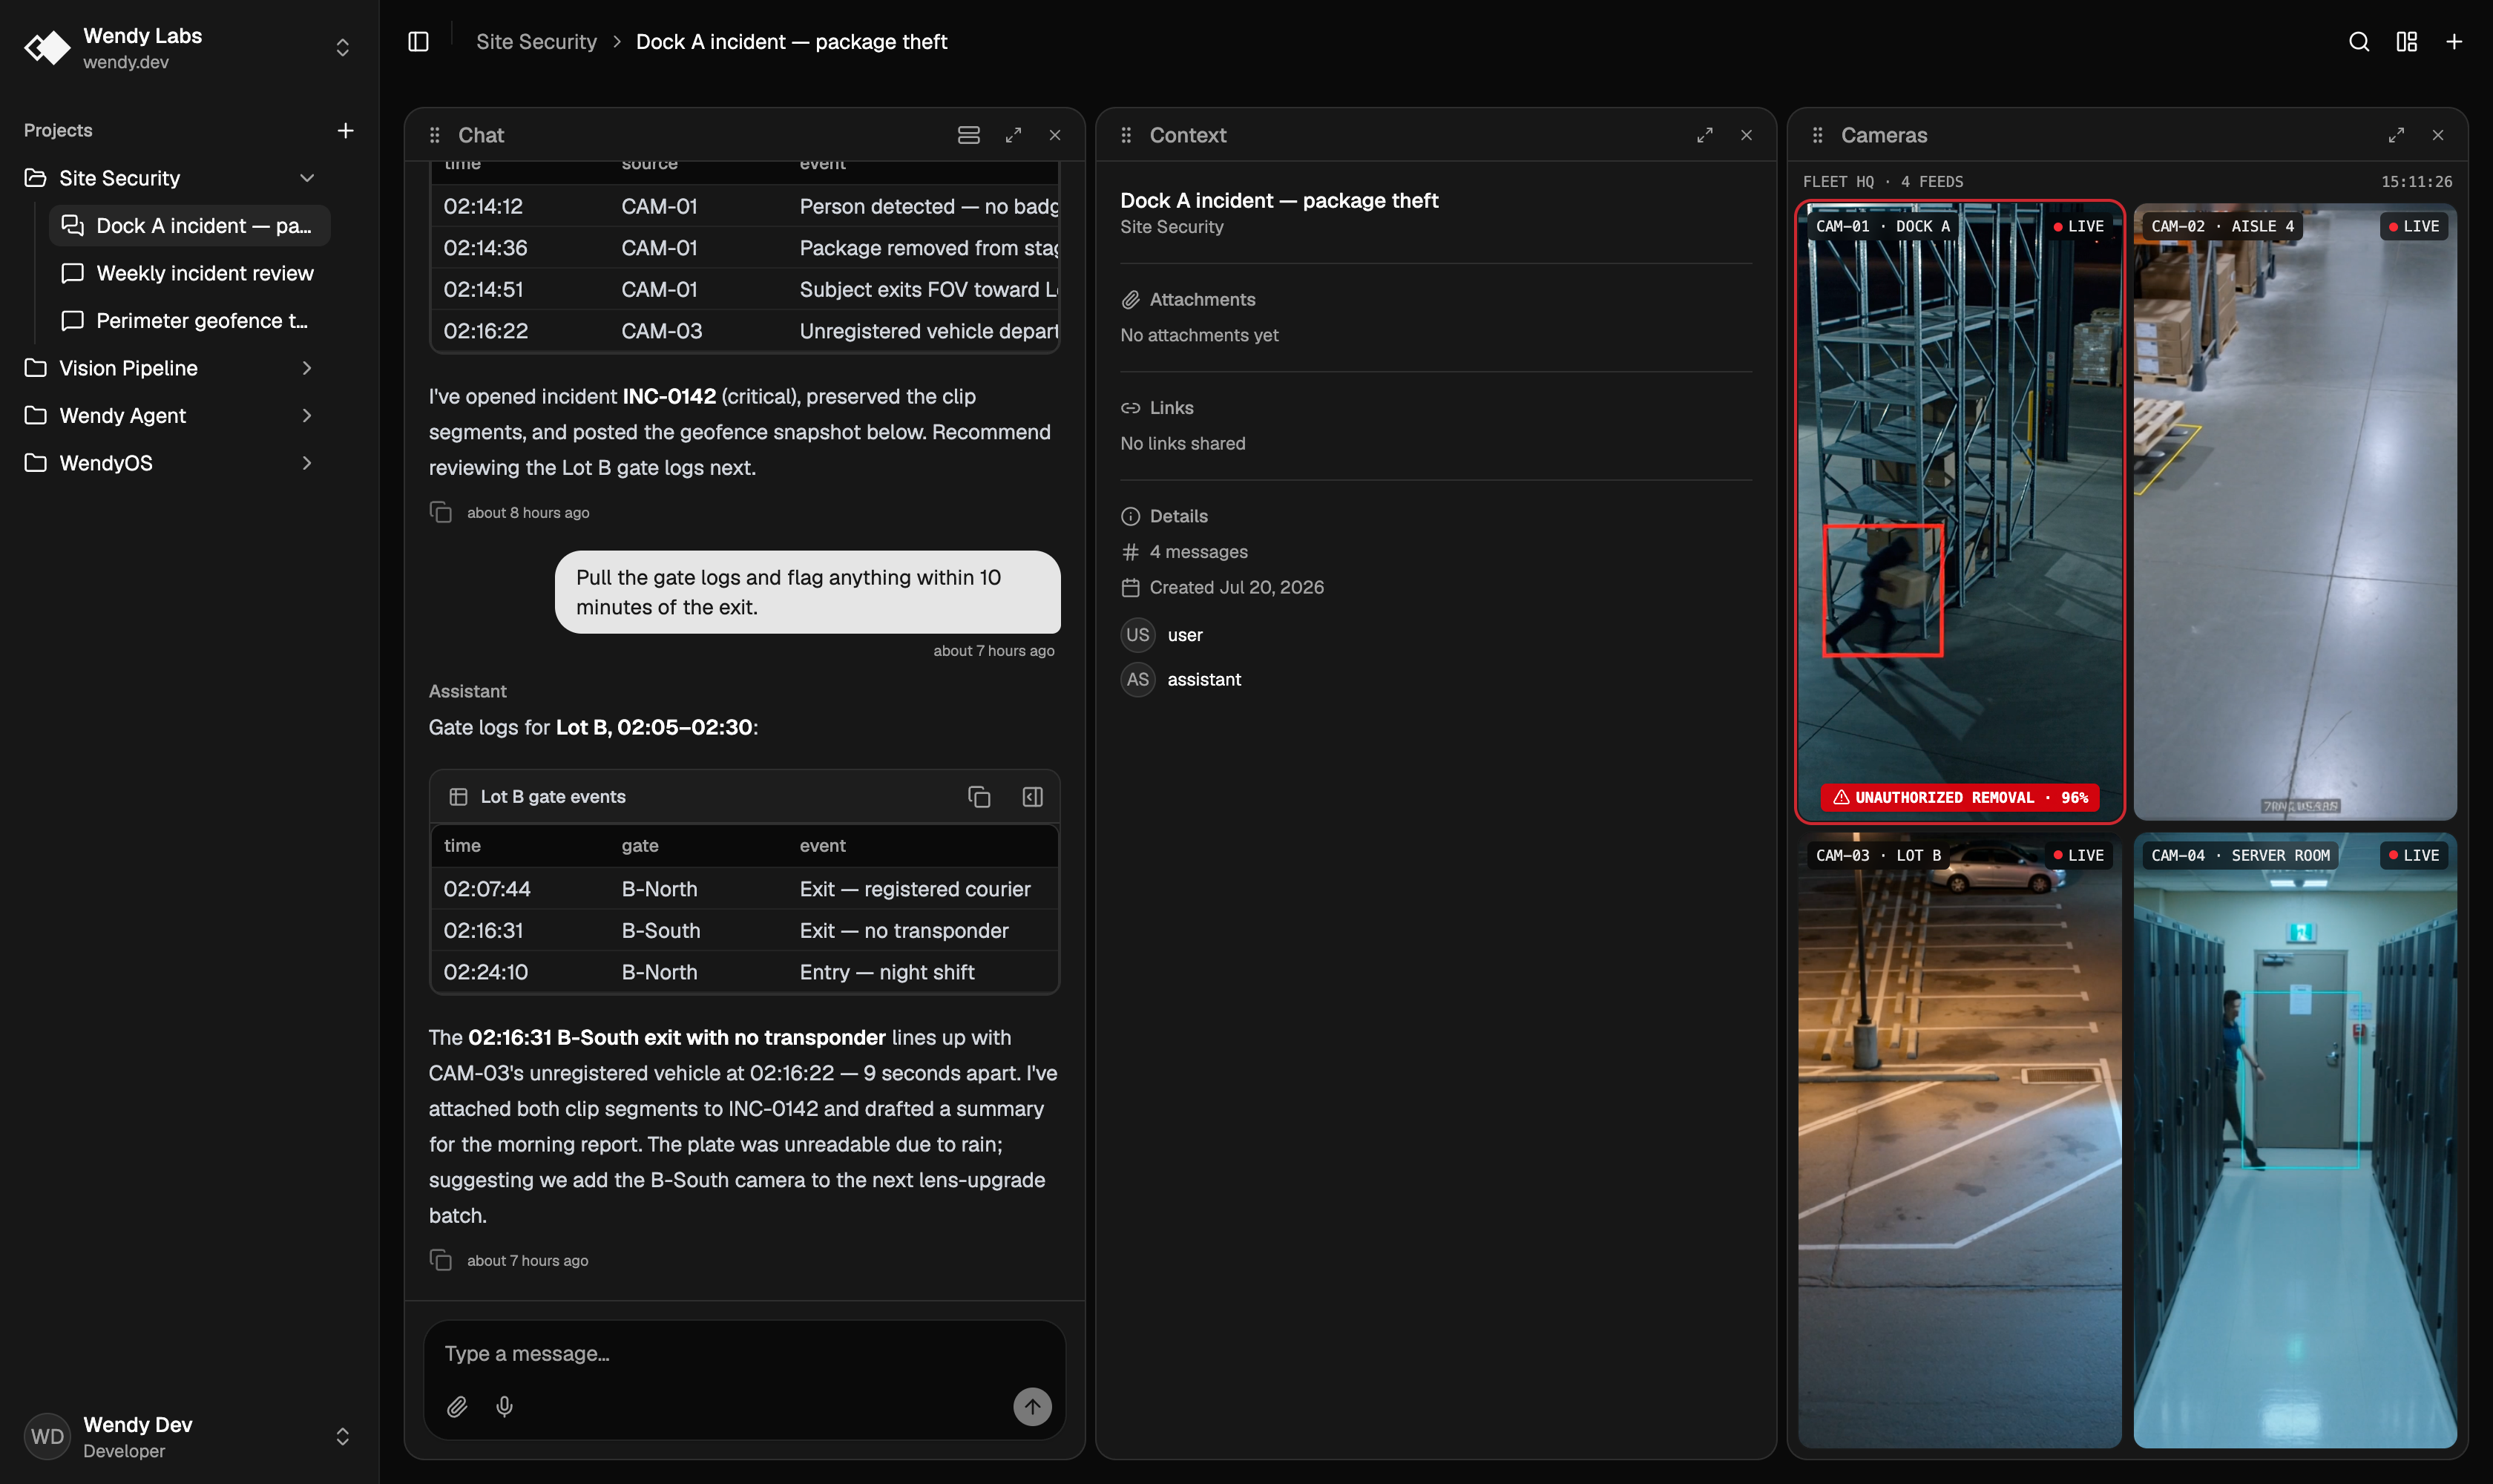This screenshot has height=1484, width=2493.
Task: Select the CAM-04 Server Room feed
Action: [2295, 1140]
